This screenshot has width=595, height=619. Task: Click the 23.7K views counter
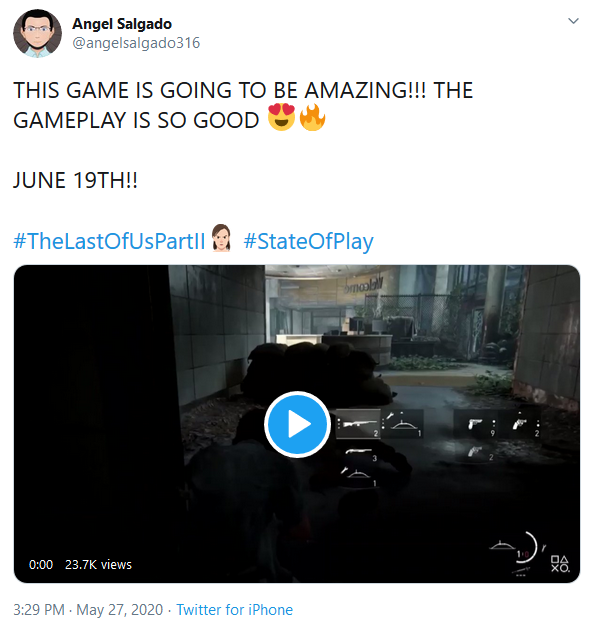[98, 565]
